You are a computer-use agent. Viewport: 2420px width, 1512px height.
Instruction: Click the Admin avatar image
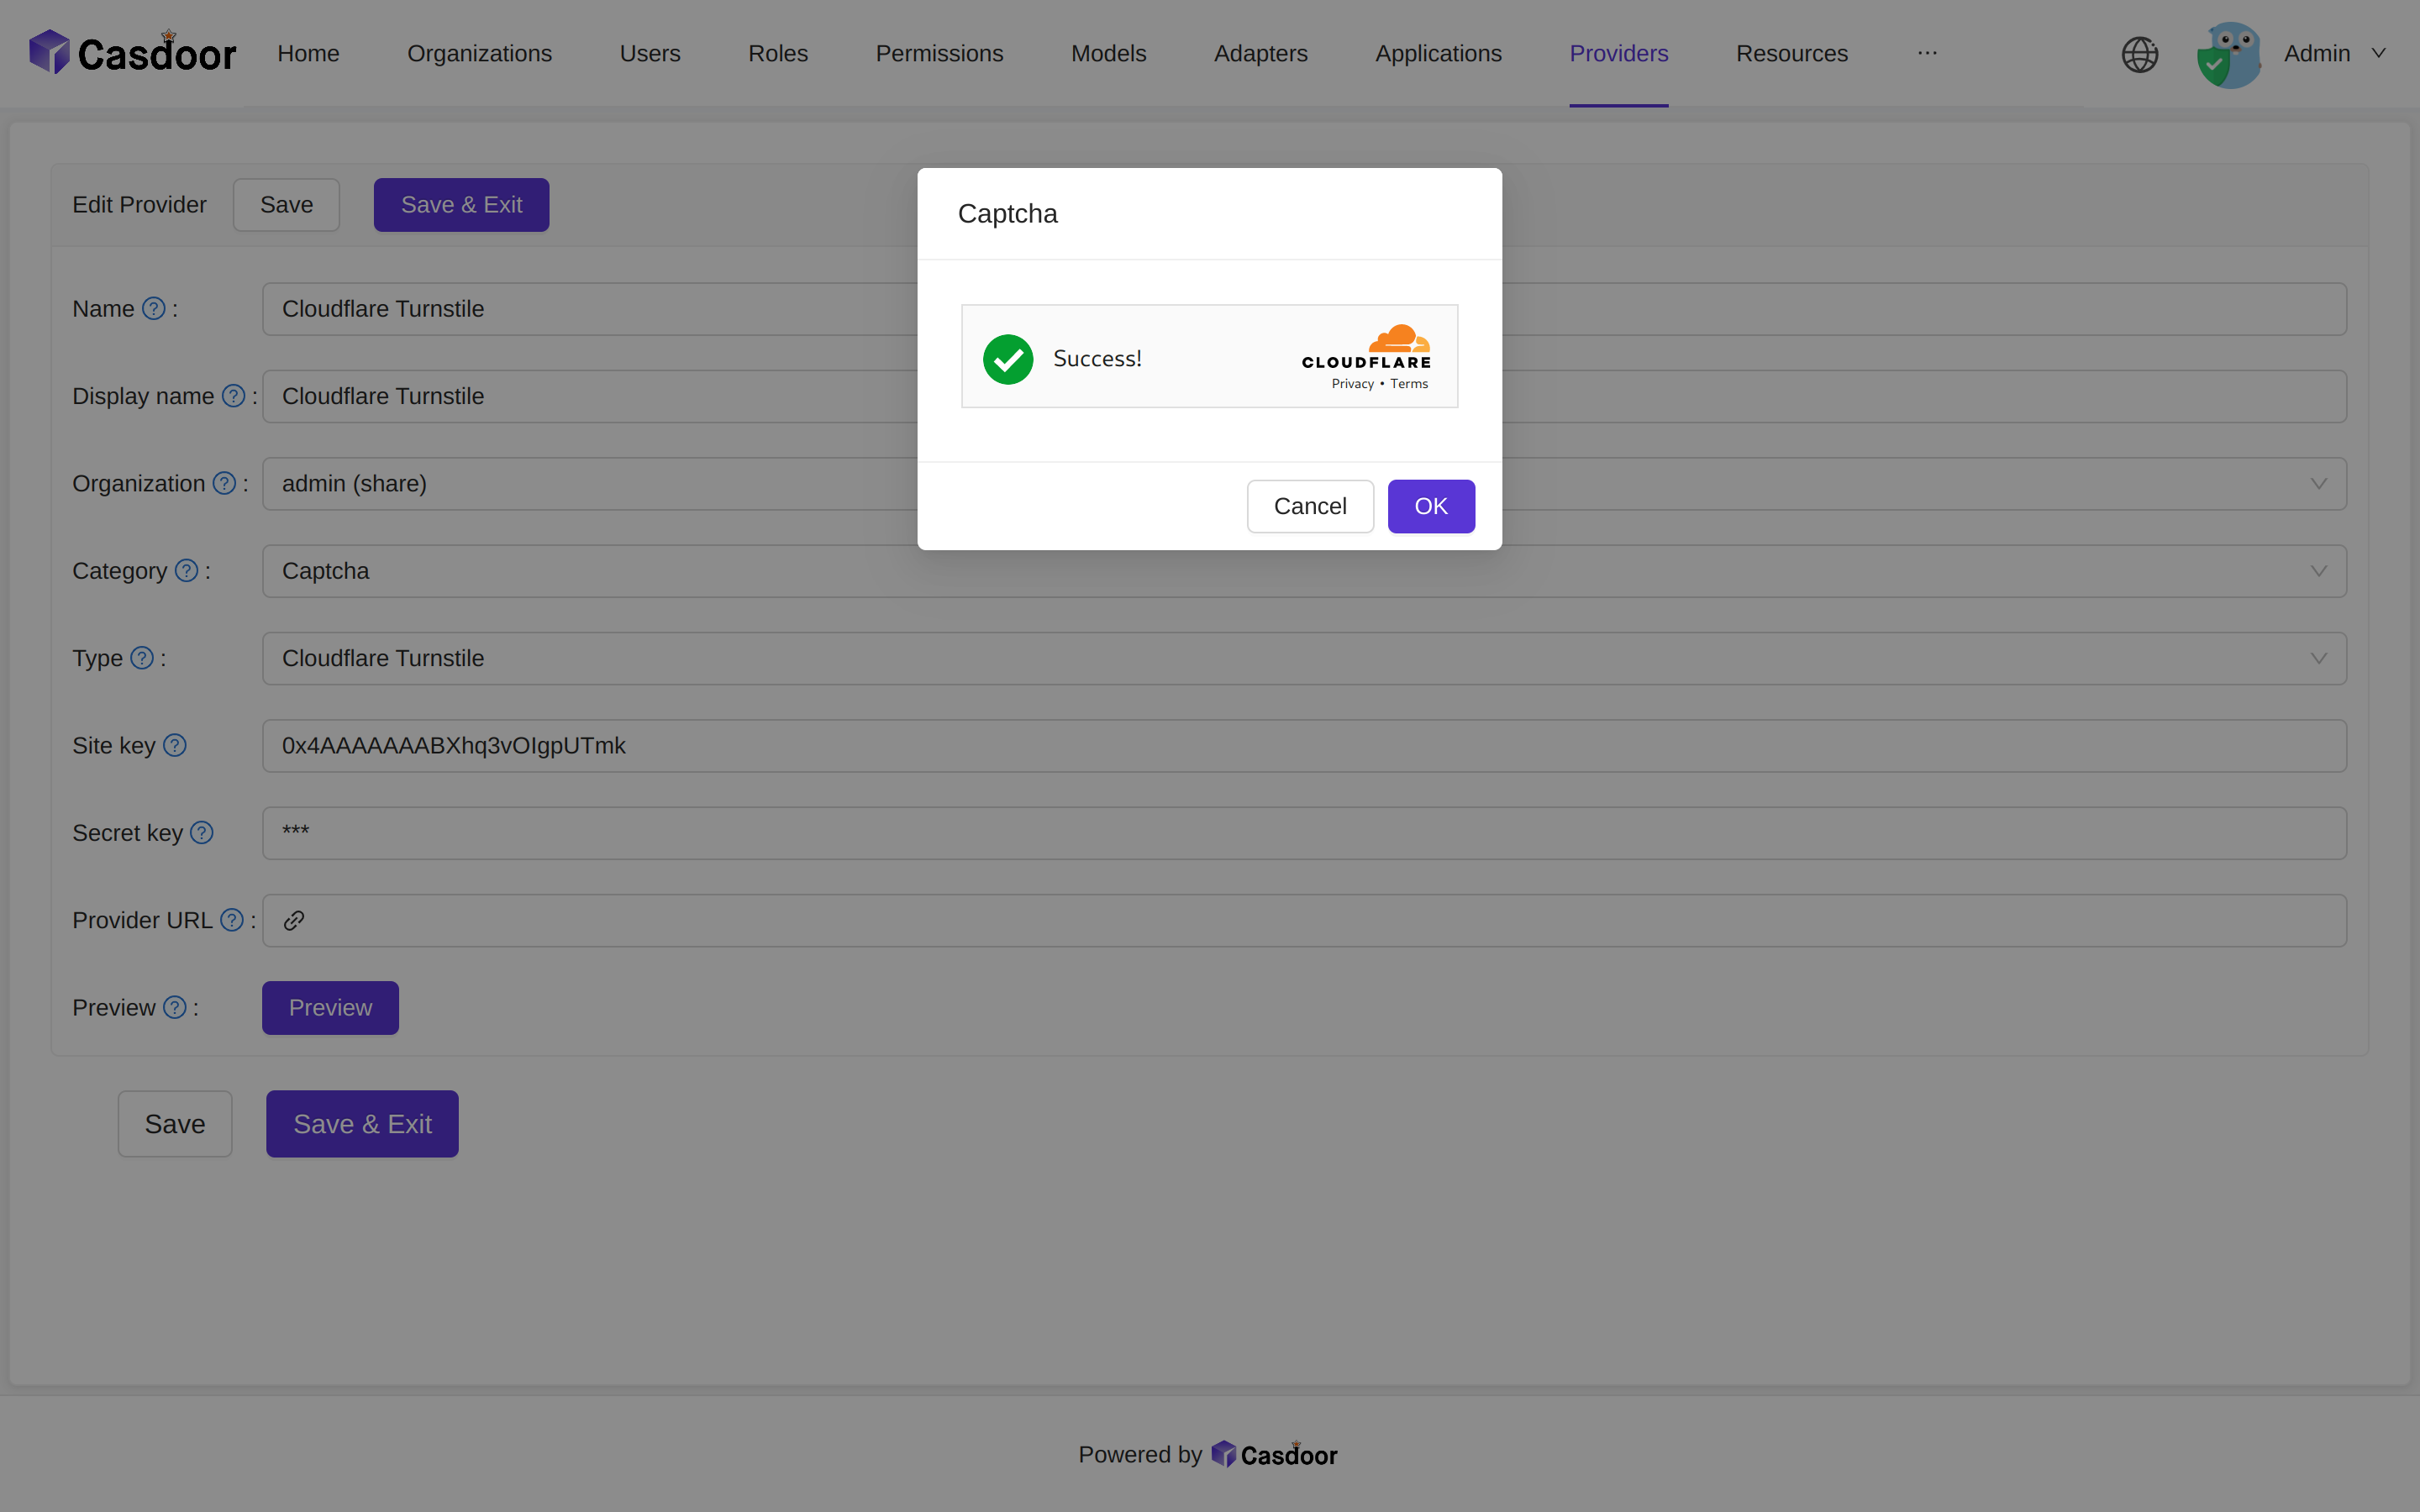pyautogui.click(x=2228, y=53)
